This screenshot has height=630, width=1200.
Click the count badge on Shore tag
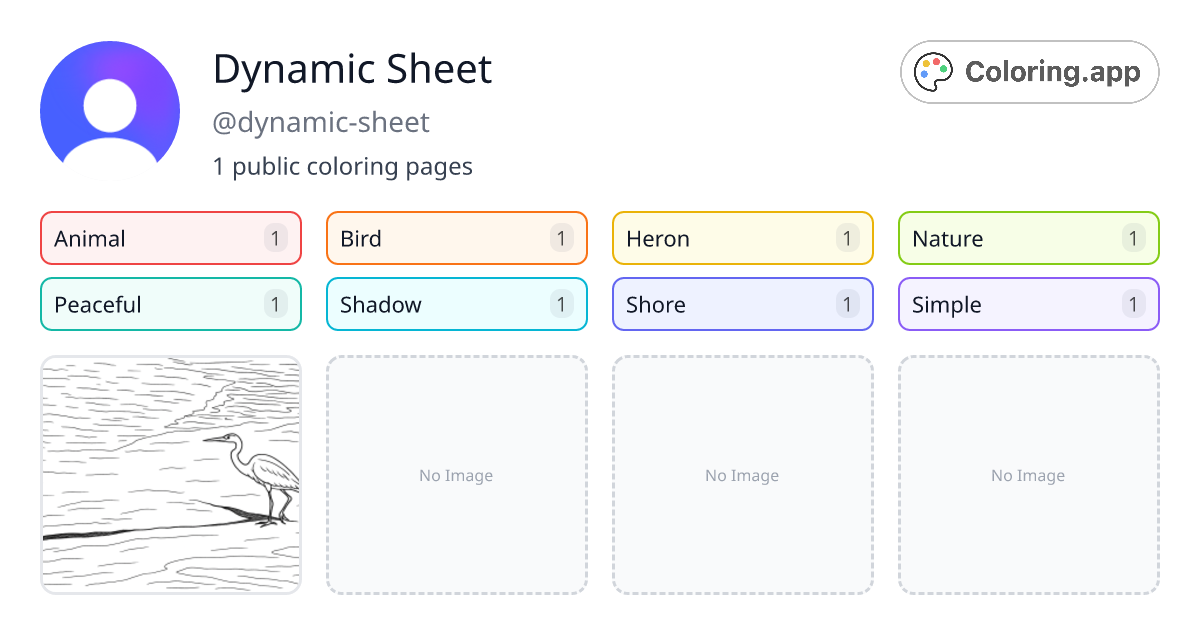pyautogui.click(x=847, y=304)
